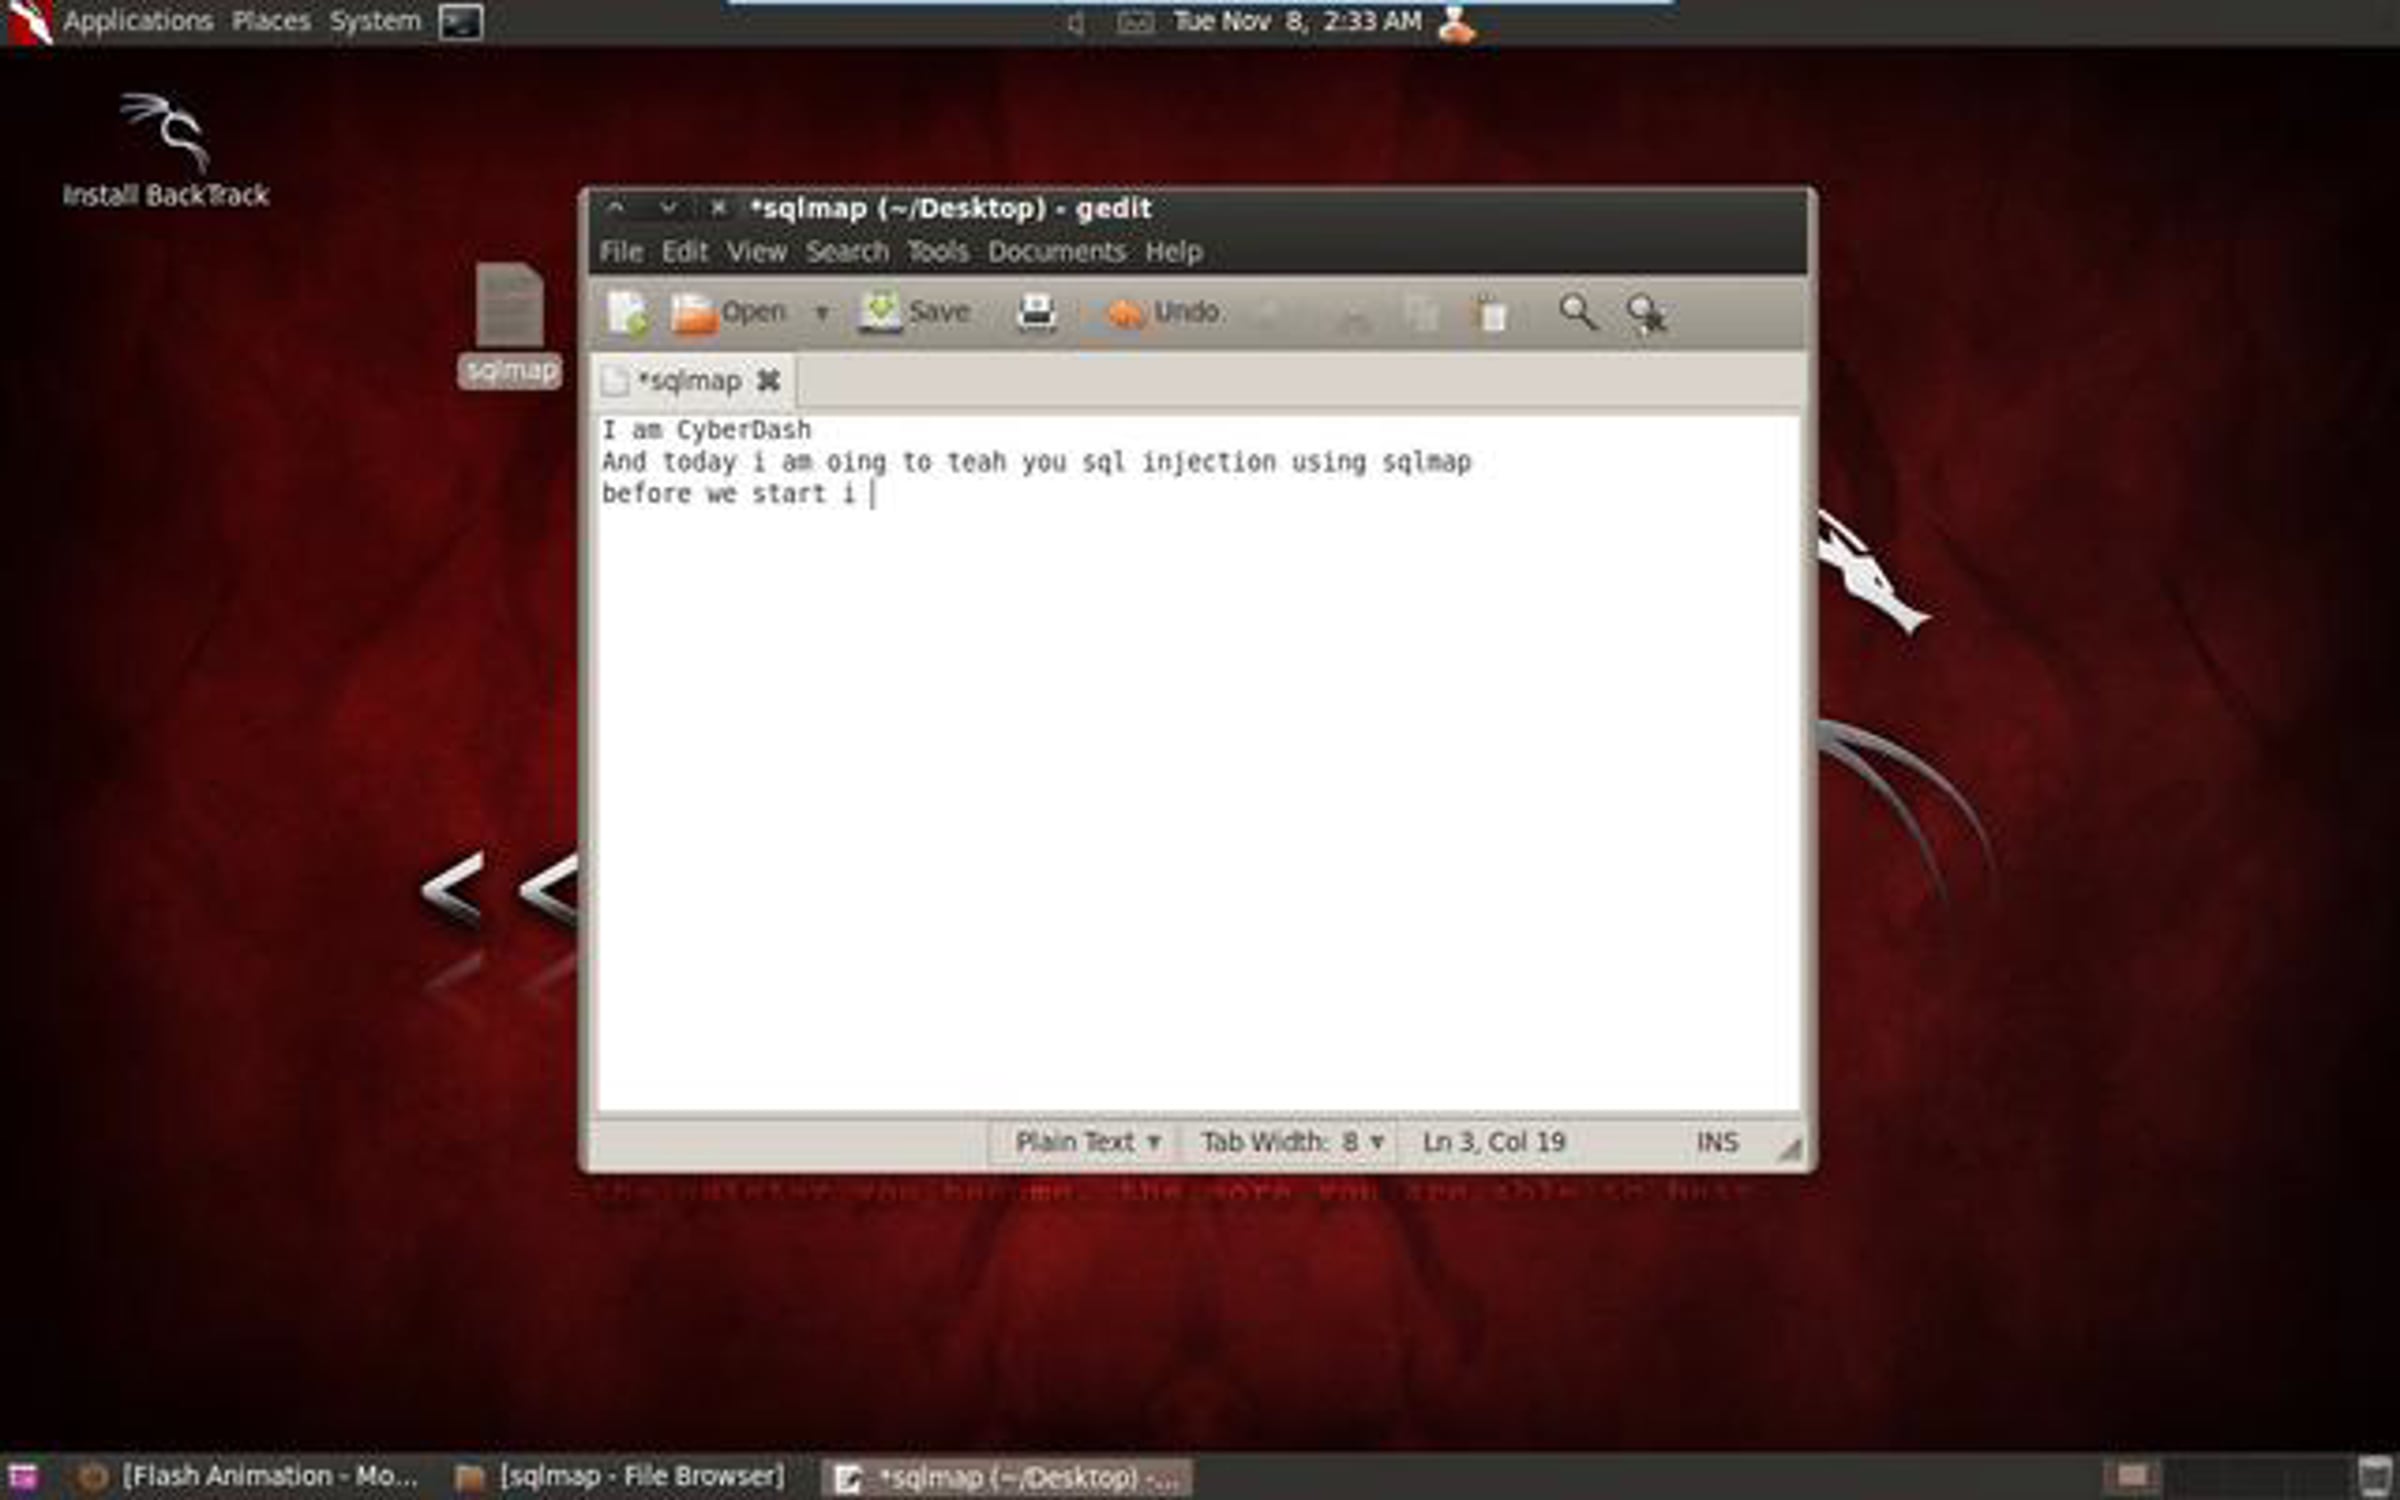Open the Tools menu

[x=937, y=252]
